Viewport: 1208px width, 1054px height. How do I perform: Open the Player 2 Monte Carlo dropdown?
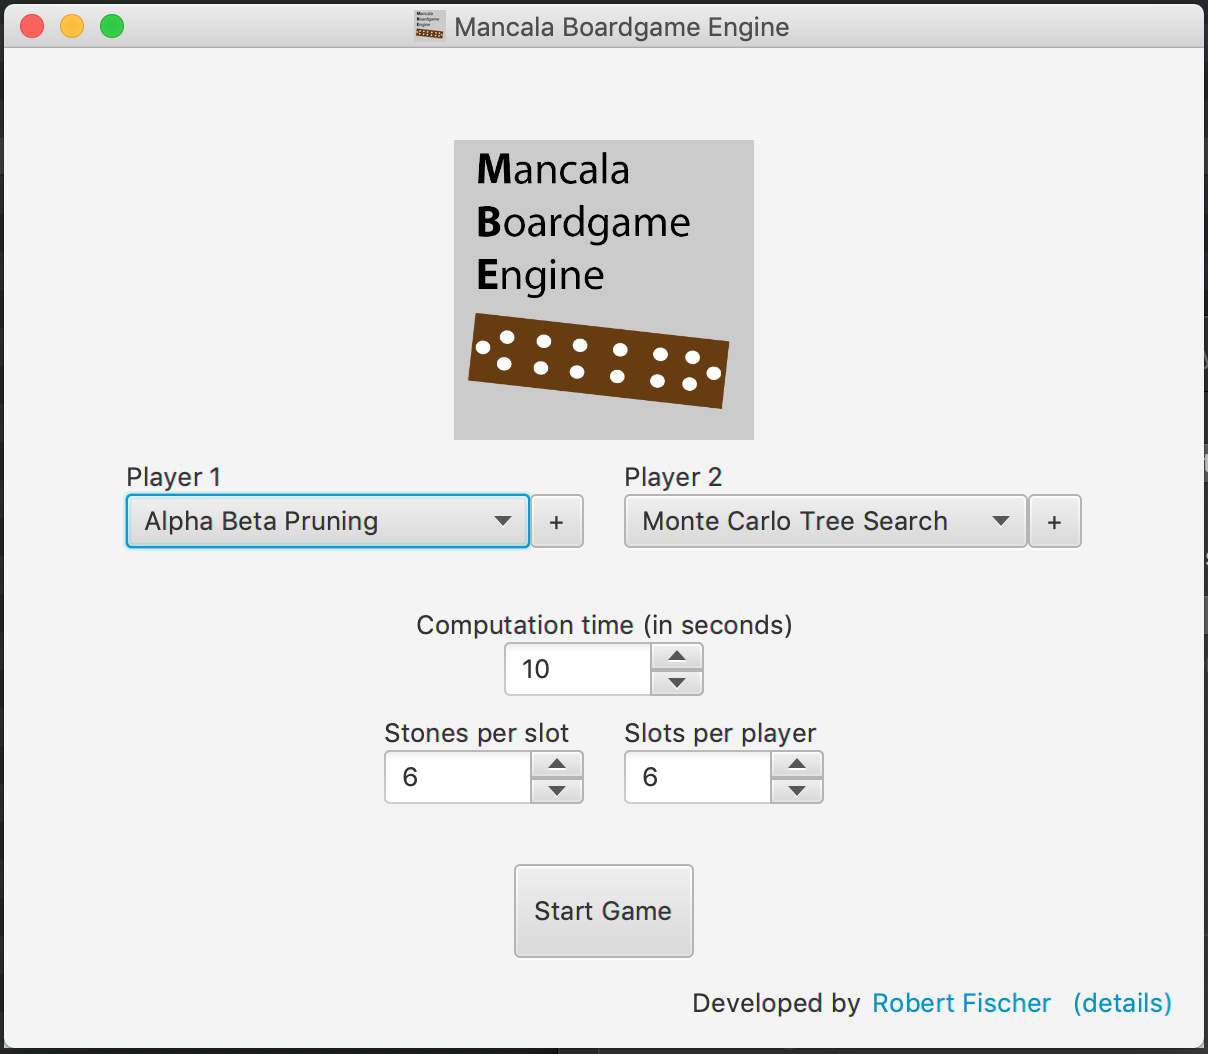click(x=825, y=521)
